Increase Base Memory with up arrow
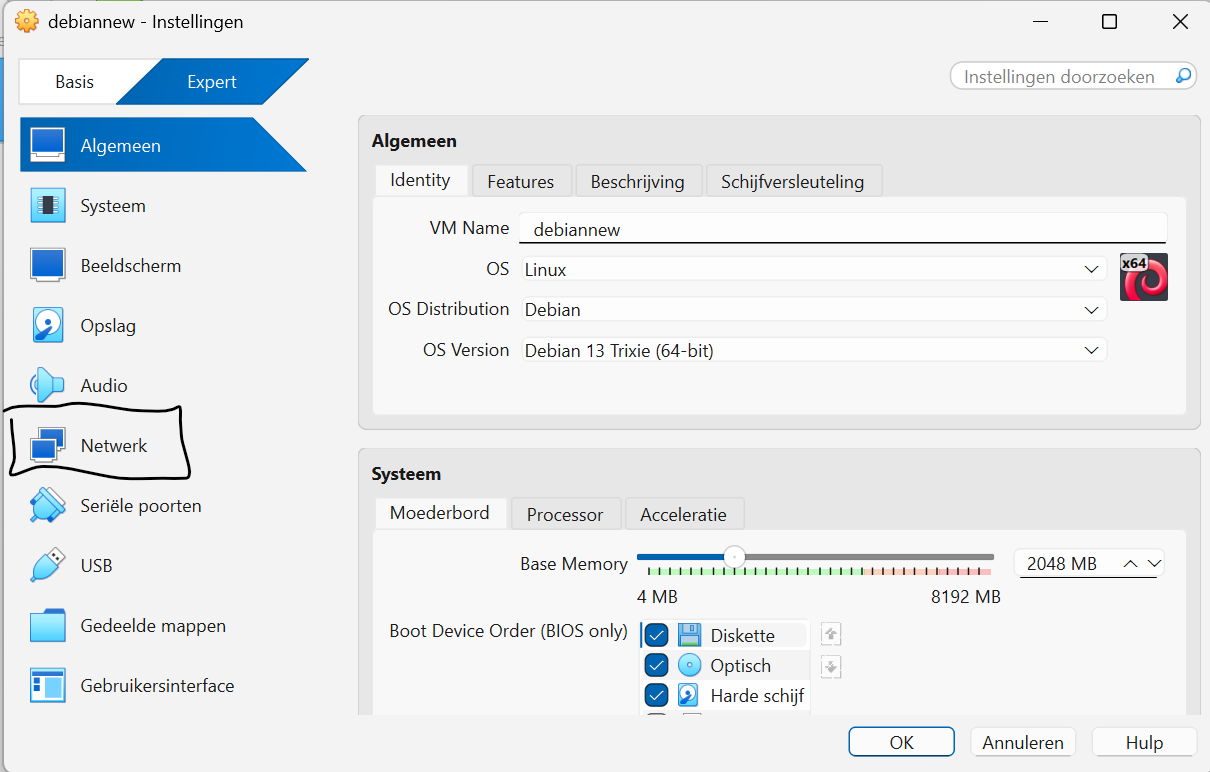This screenshot has height=772, width=1210. [1131, 564]
